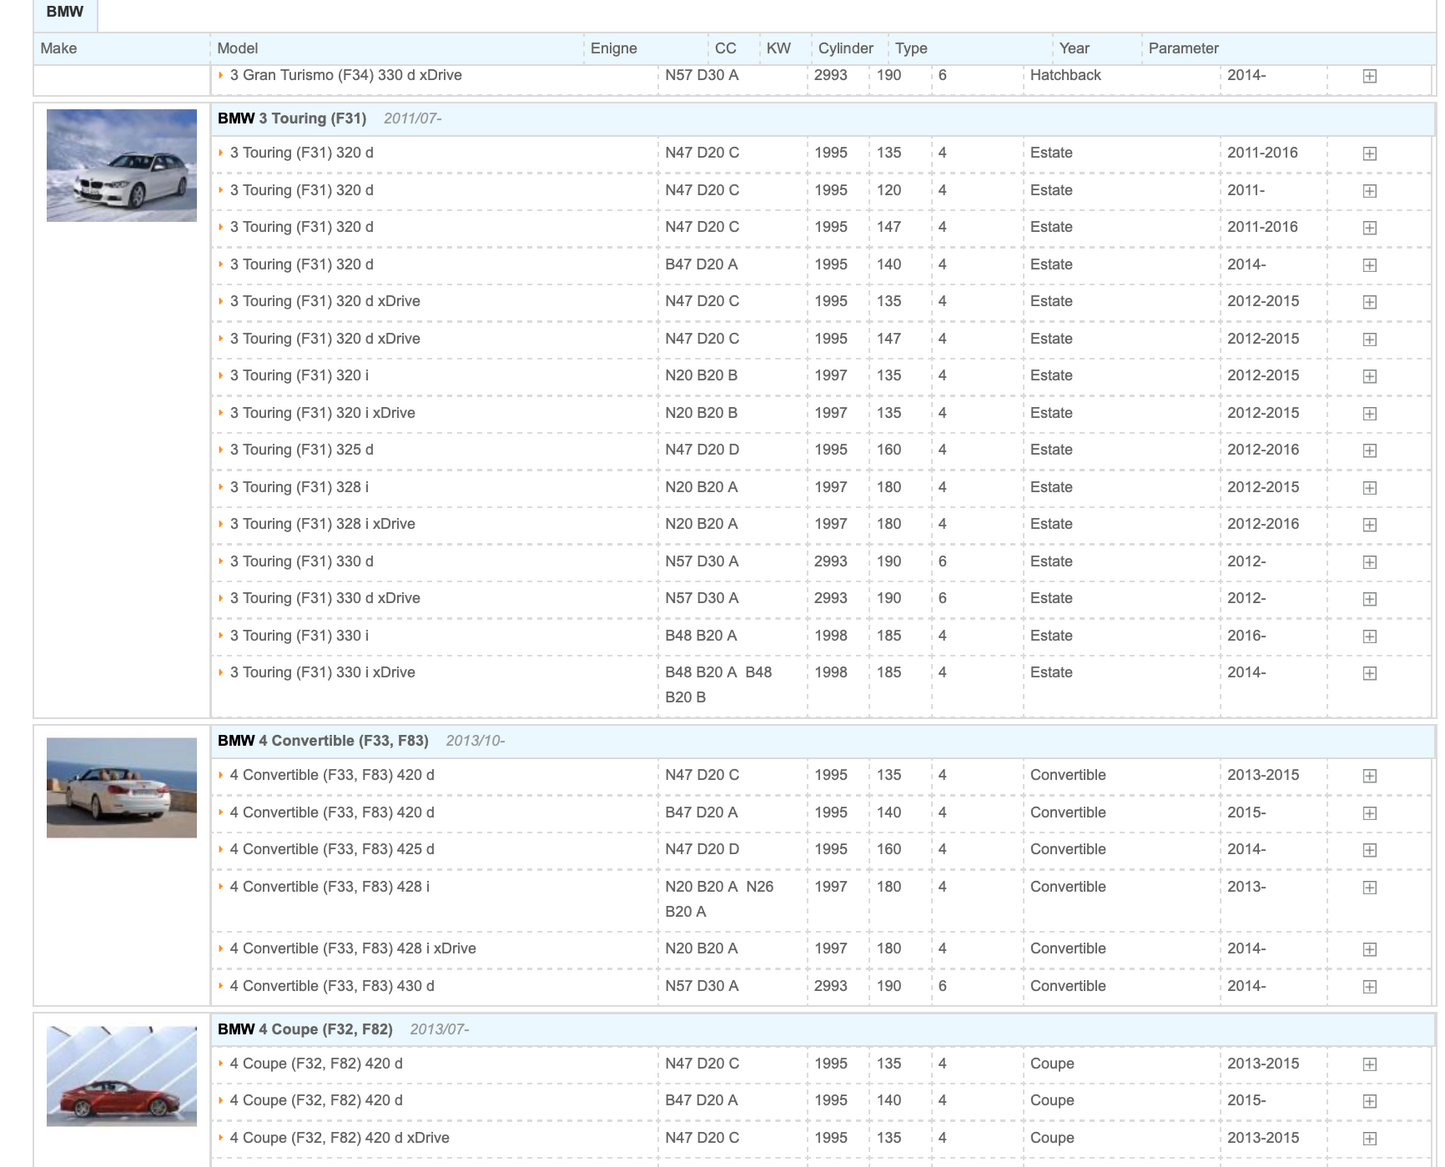Expand details of 3 Touring 320 d B47 D20 A
The height and width of the screenshot is (1167, 1445).
pyautogui.click(x=1369, y=265)
